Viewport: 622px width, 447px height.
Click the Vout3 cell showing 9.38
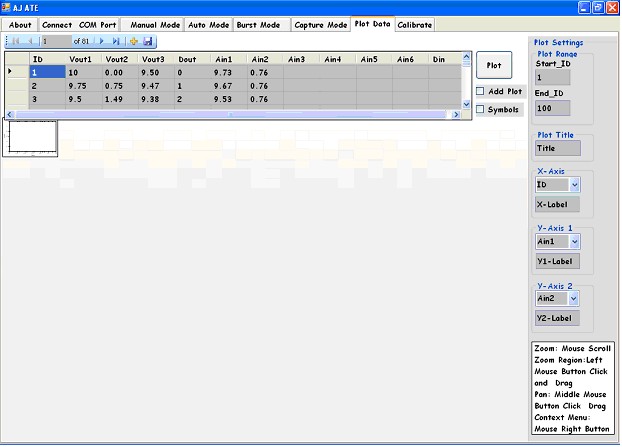[156, 99]
